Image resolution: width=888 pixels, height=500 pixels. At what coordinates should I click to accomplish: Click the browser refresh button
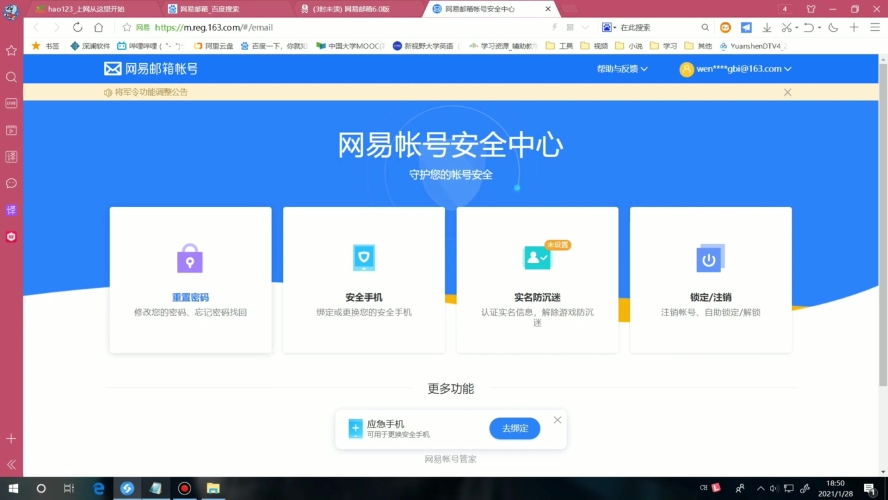pos(78,27)
